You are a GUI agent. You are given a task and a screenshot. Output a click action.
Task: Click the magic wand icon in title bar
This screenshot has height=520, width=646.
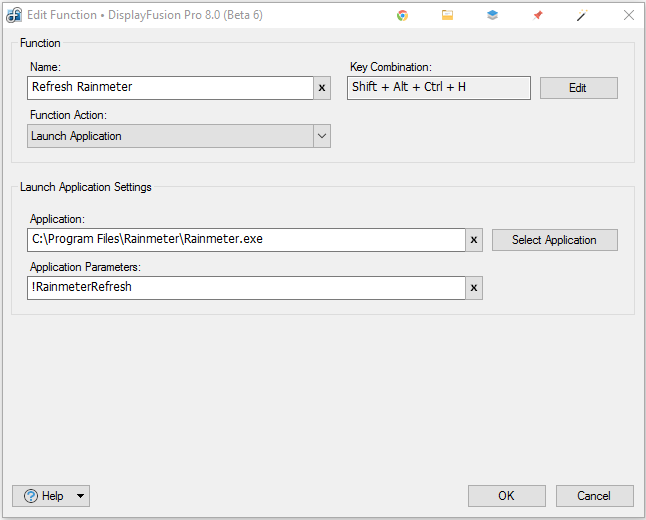pyautogui.click(x=582, y=15)
